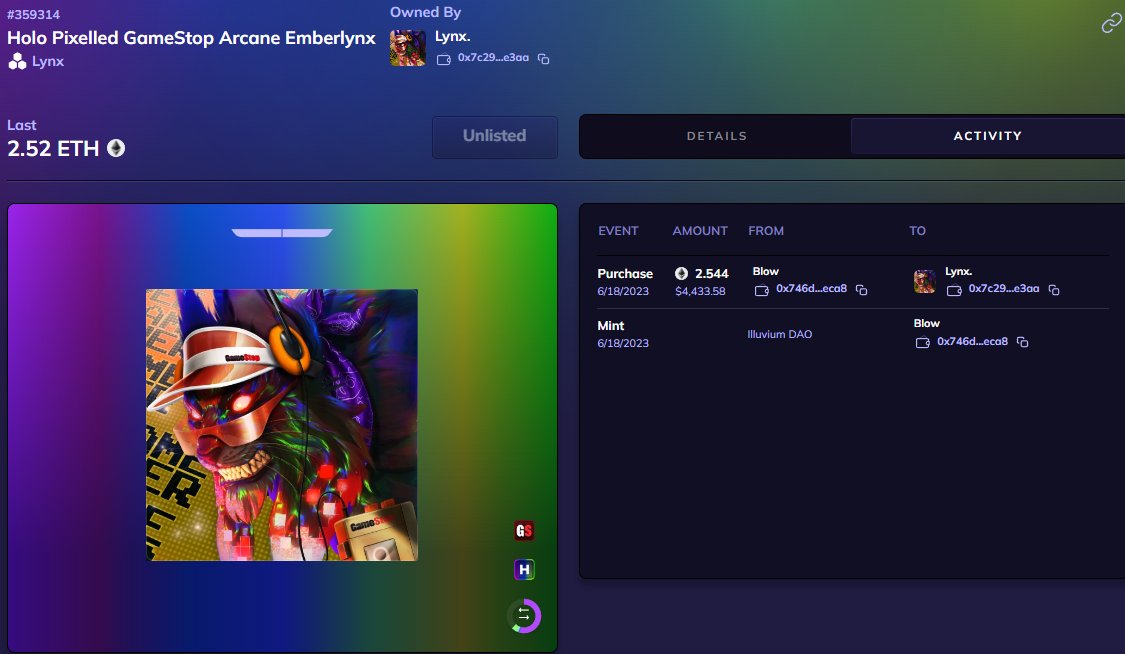
Task: Copy Blow's address in the Purchase row
Action: coord(862,290)
